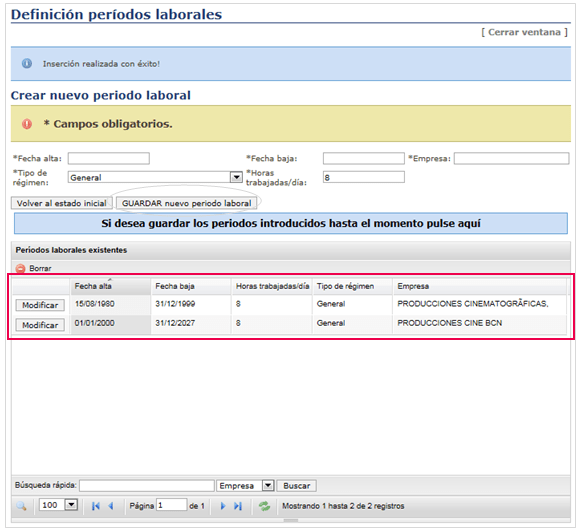The height and width of the screenshot is (532, 582).
Task: Click GUARDAR nuevo periodo laboral button
Action: click(187, 203)
